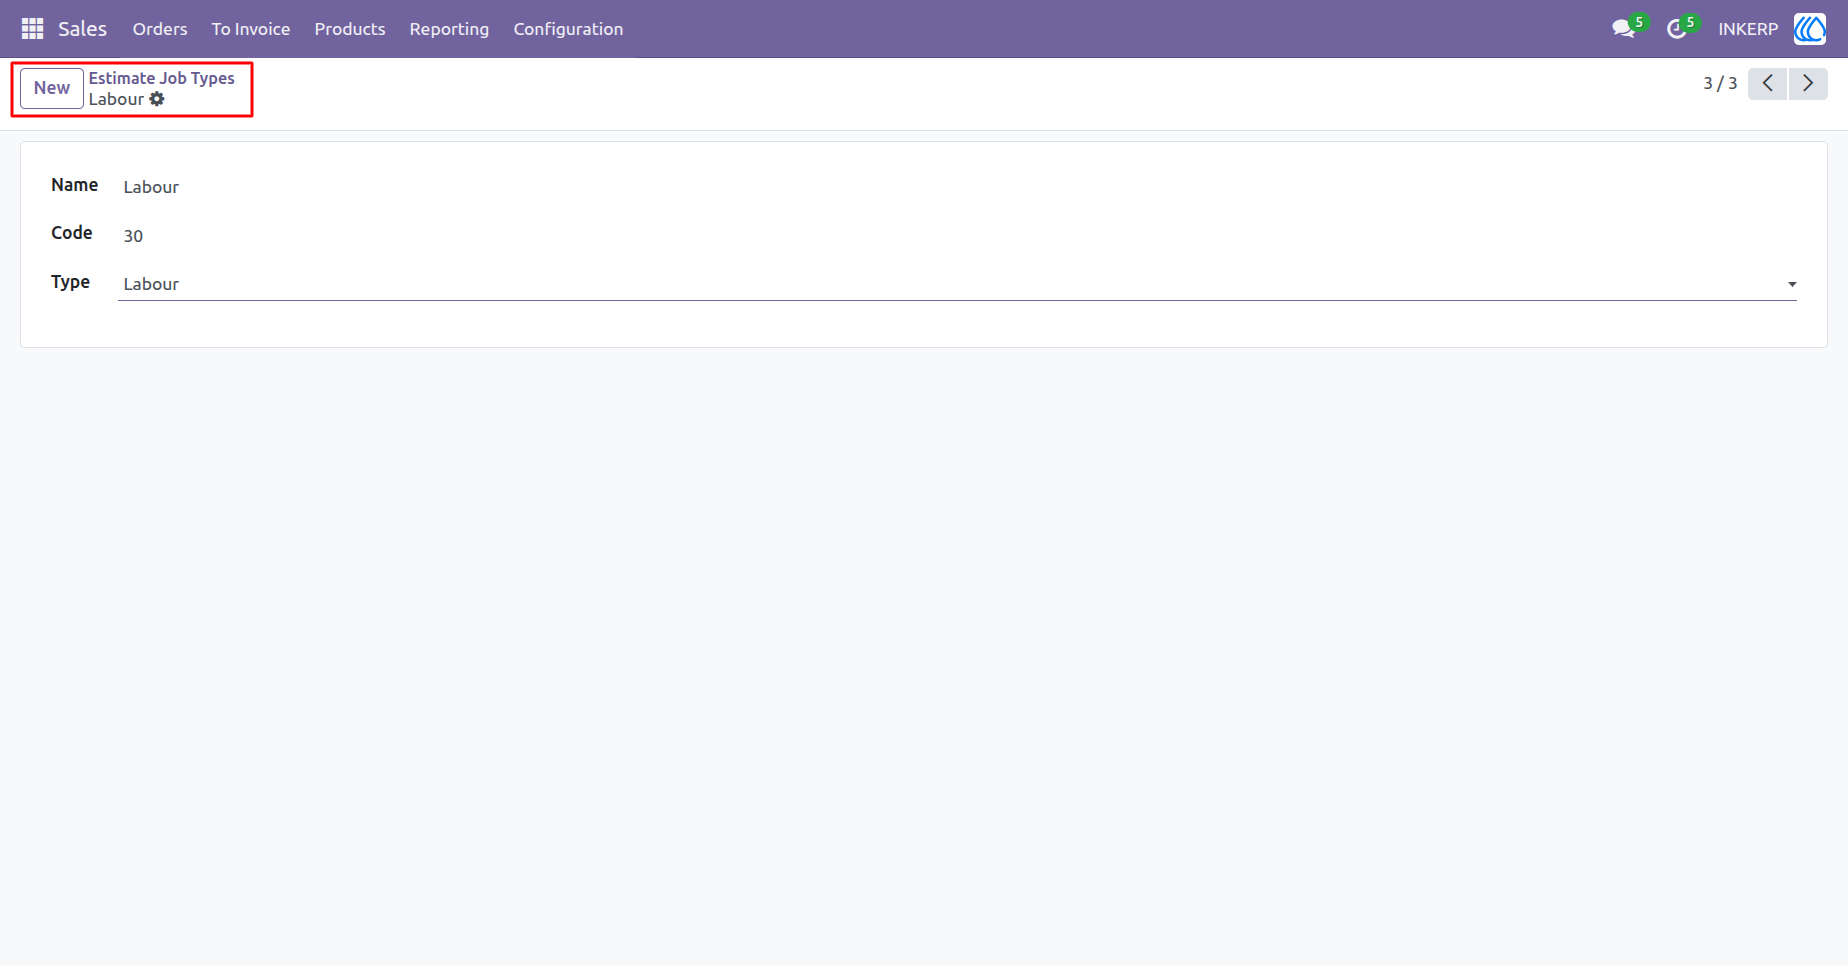Click the Type field label
The image size is (1848, 966).
(x=71, y=282)
